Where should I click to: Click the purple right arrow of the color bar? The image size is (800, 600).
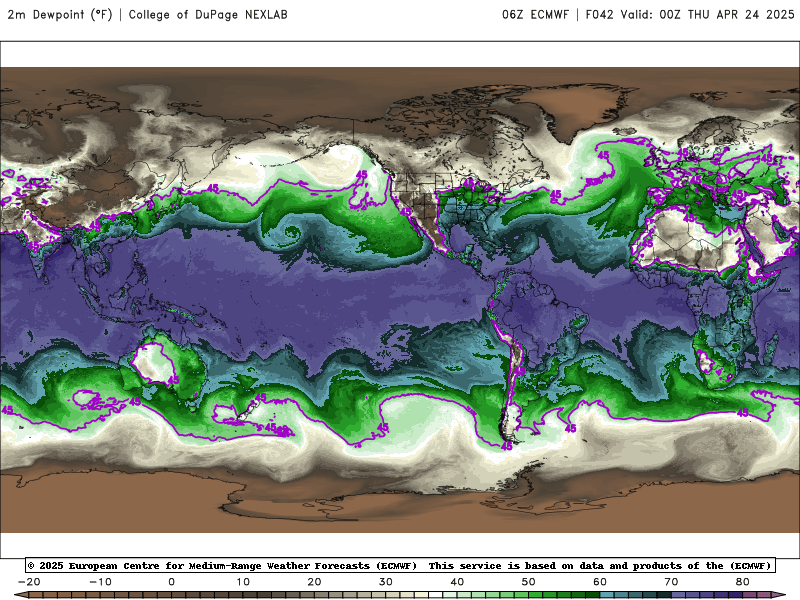point(780,595)
